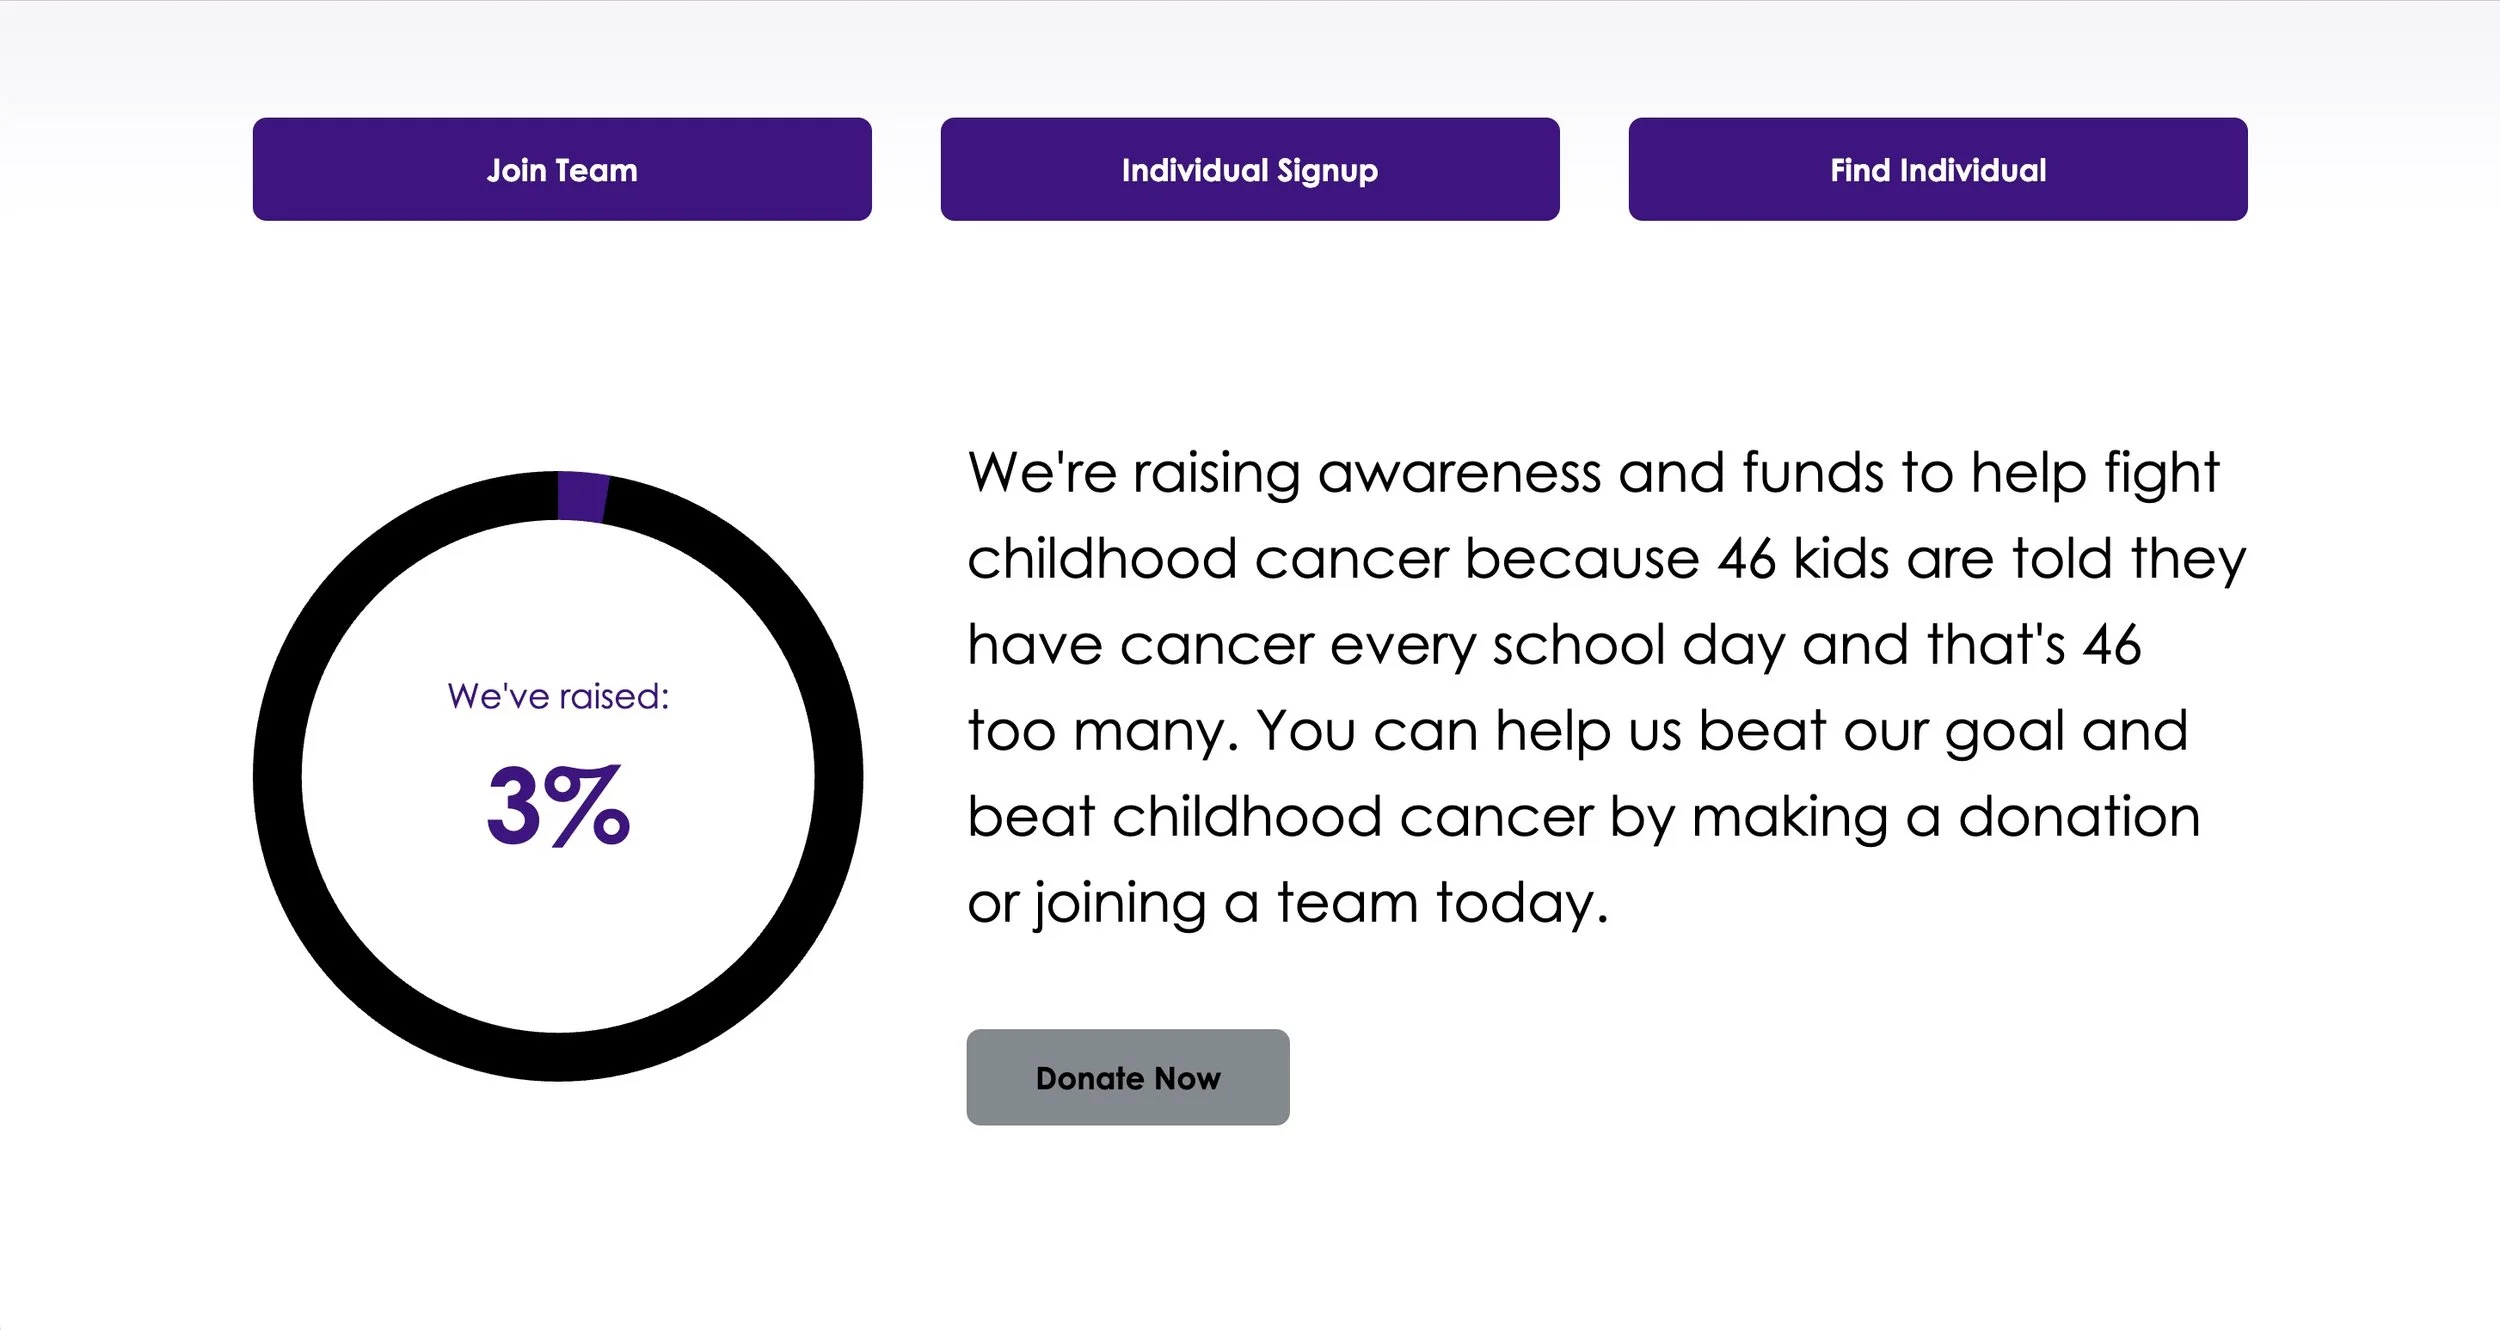Image resolution: width=2500 pixels, height=1330 pixels.
Task: Click the phrase "beat our goal"
Action: (x=1882, y=731)
